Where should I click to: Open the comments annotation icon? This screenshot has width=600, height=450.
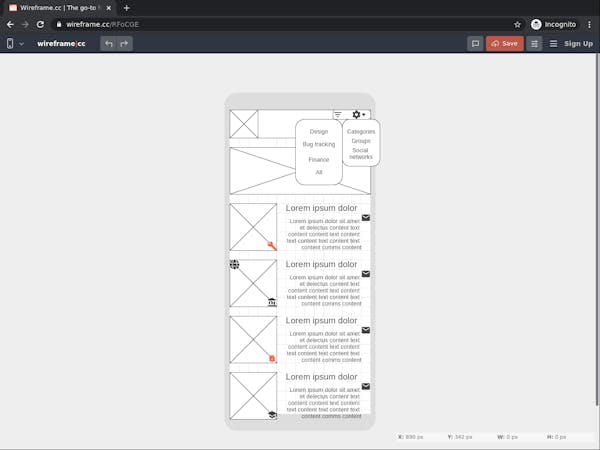(475, 44)
